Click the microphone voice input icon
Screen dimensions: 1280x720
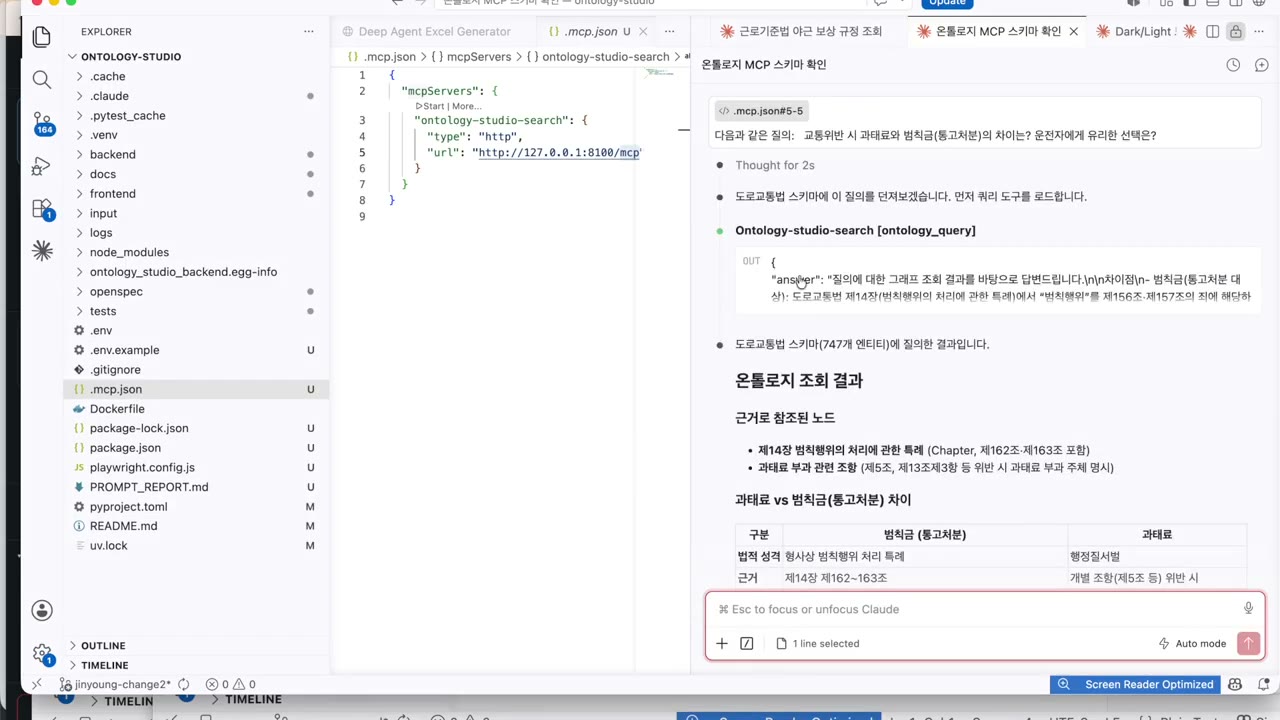click(1248, 609)
